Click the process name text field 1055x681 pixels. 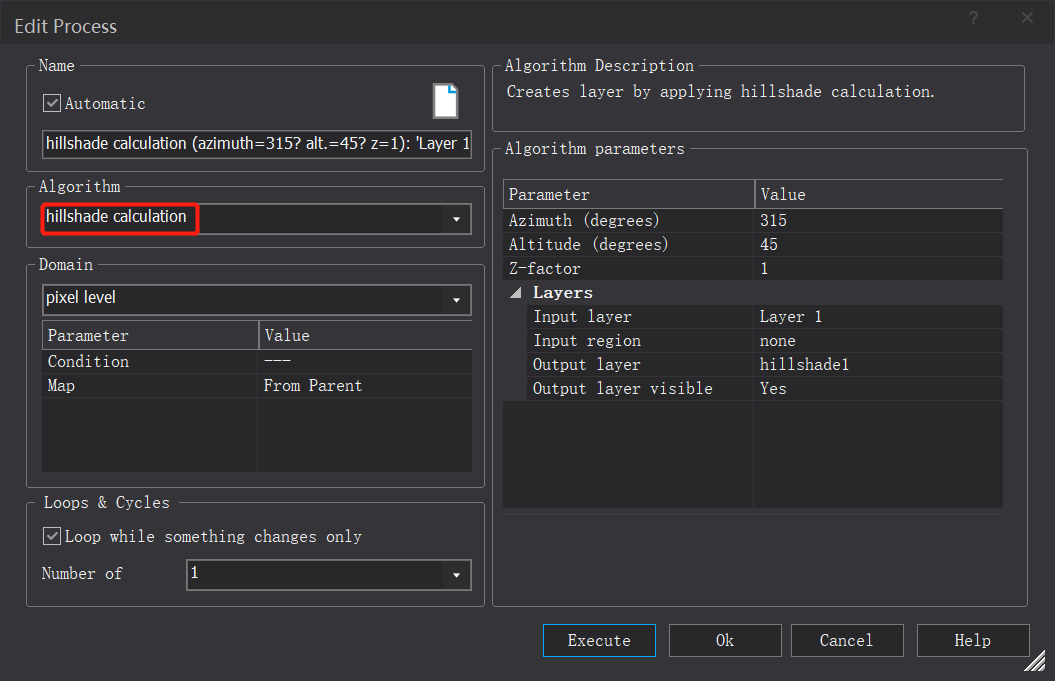tap(256, 144)
